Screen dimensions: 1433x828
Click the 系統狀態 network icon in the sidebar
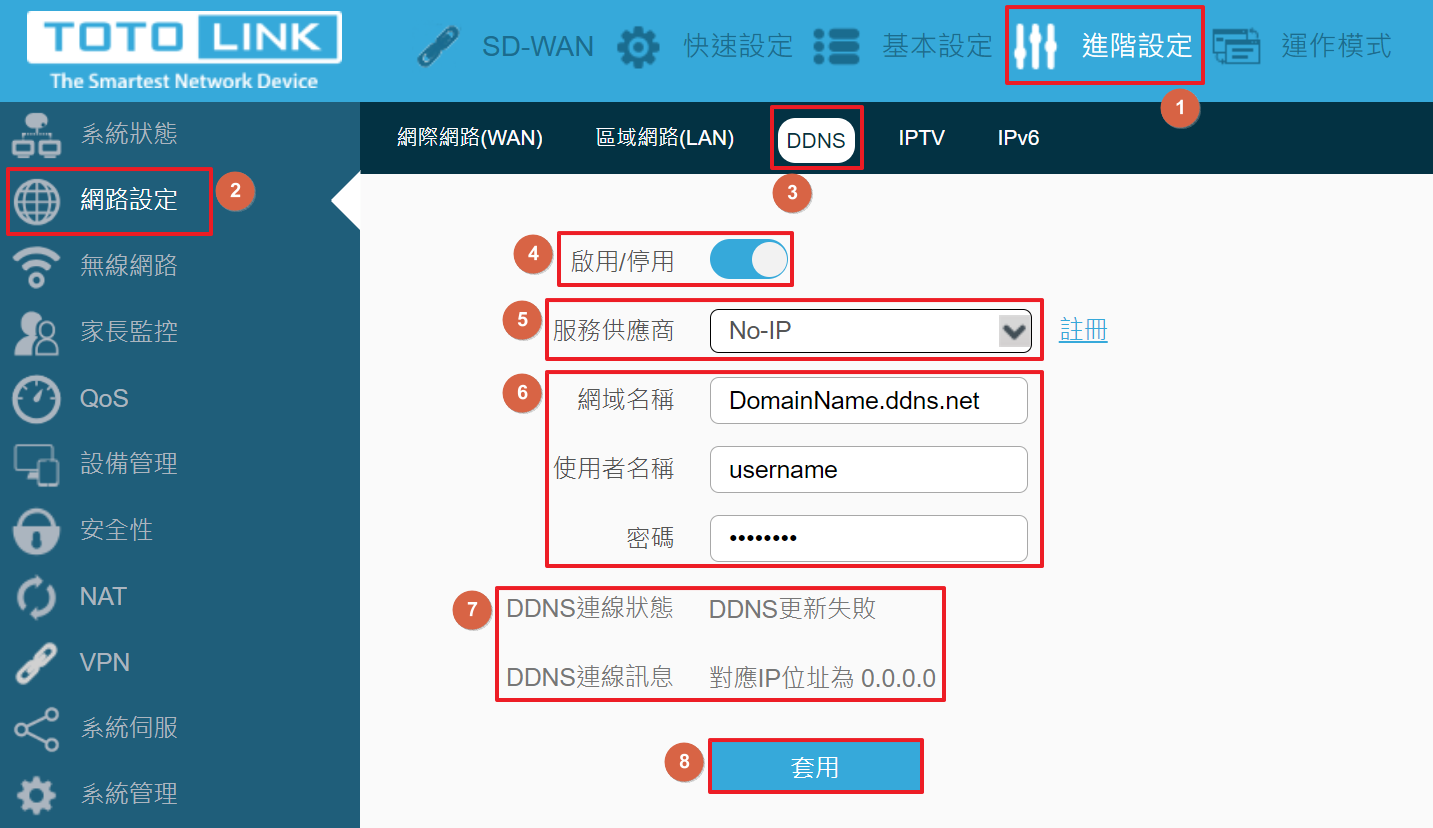36,135
